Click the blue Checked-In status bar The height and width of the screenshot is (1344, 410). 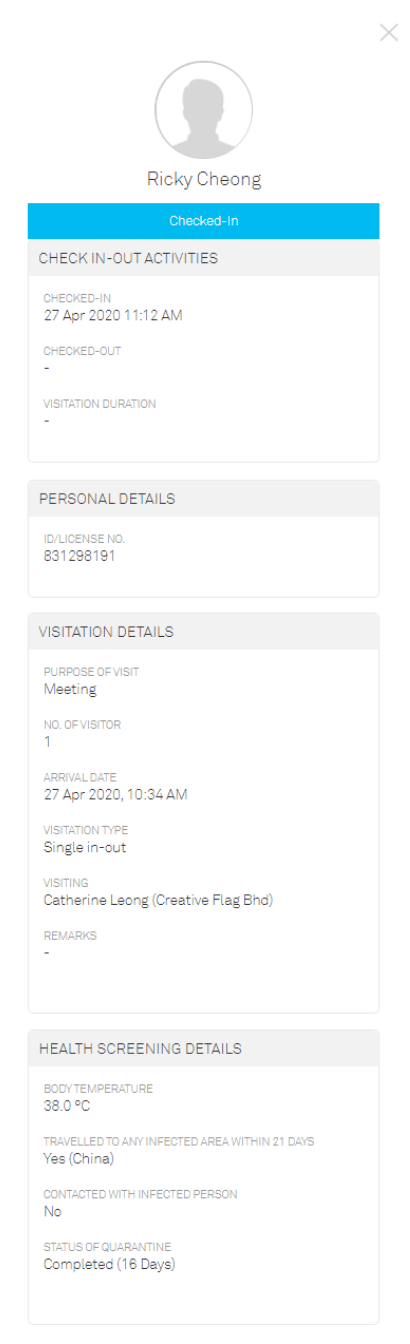click(x=204, y=221)
